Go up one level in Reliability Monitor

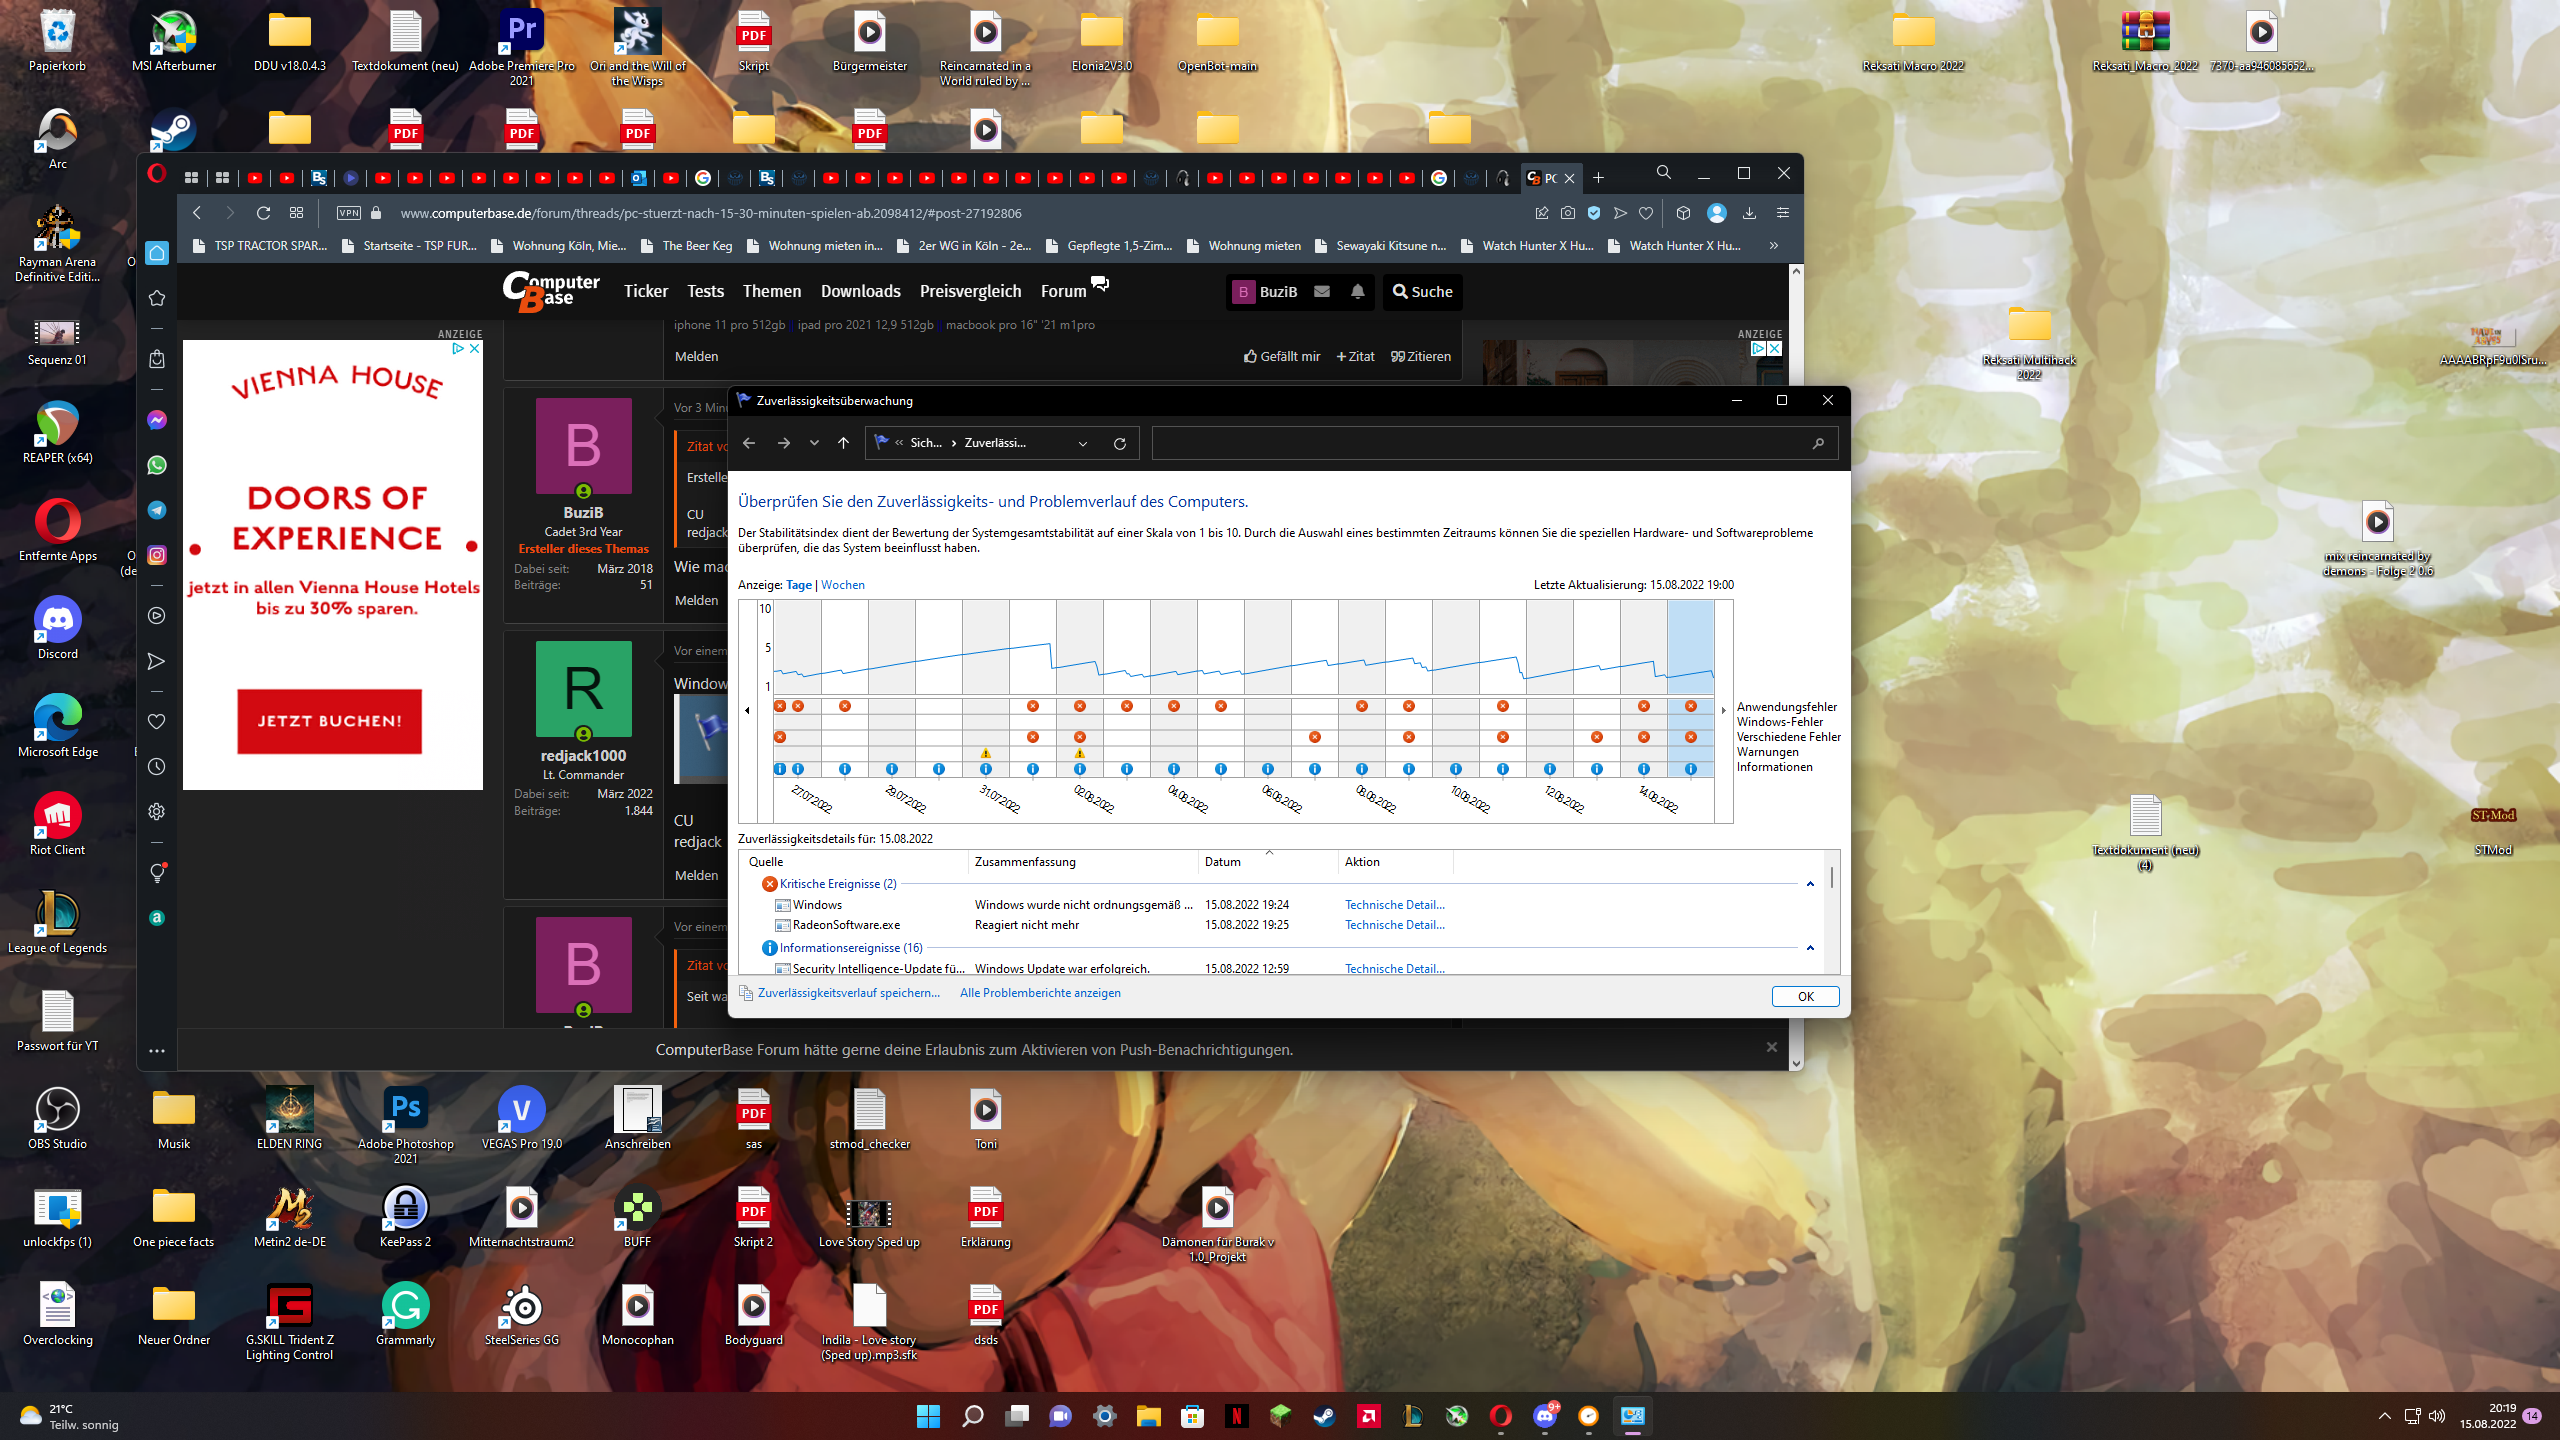click(843, 443)
